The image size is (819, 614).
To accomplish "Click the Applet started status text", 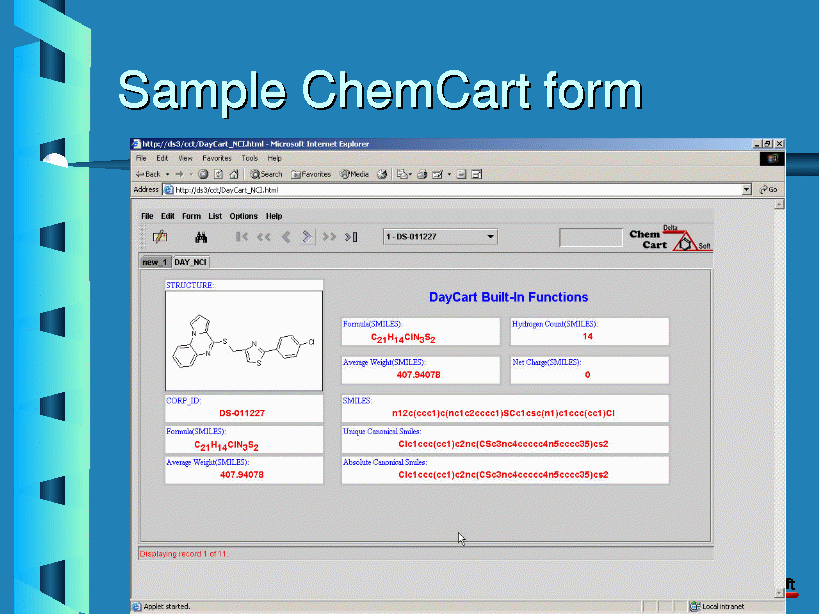I will tap(167, 606).
